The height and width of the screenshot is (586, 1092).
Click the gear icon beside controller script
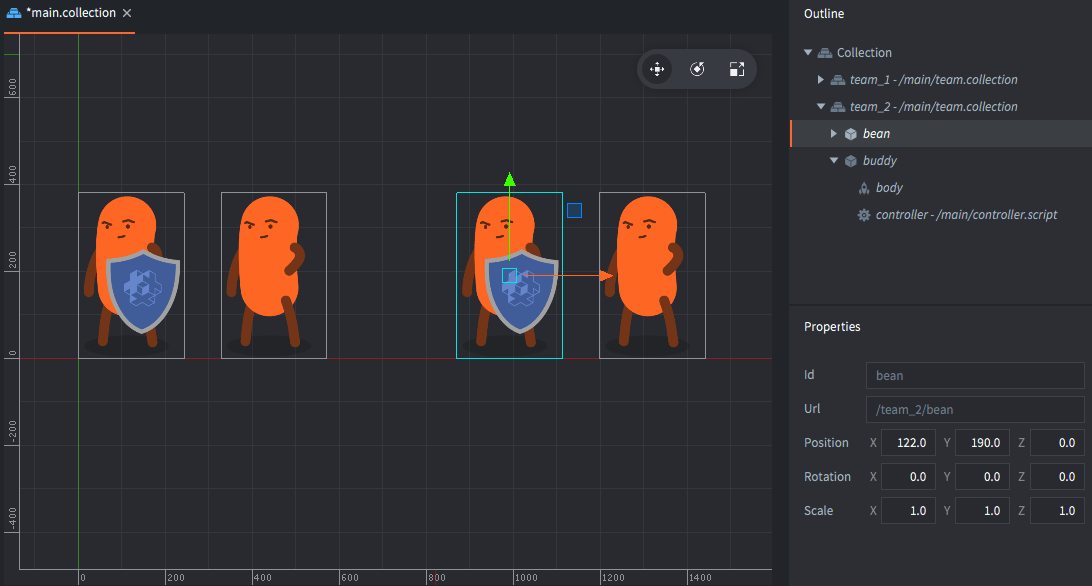click(864, 215)
